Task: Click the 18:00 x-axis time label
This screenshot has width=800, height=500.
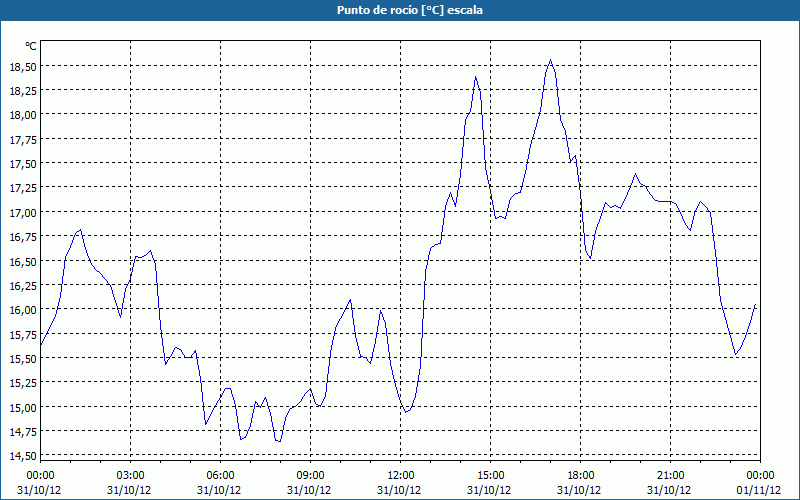Action: point(581,476)
